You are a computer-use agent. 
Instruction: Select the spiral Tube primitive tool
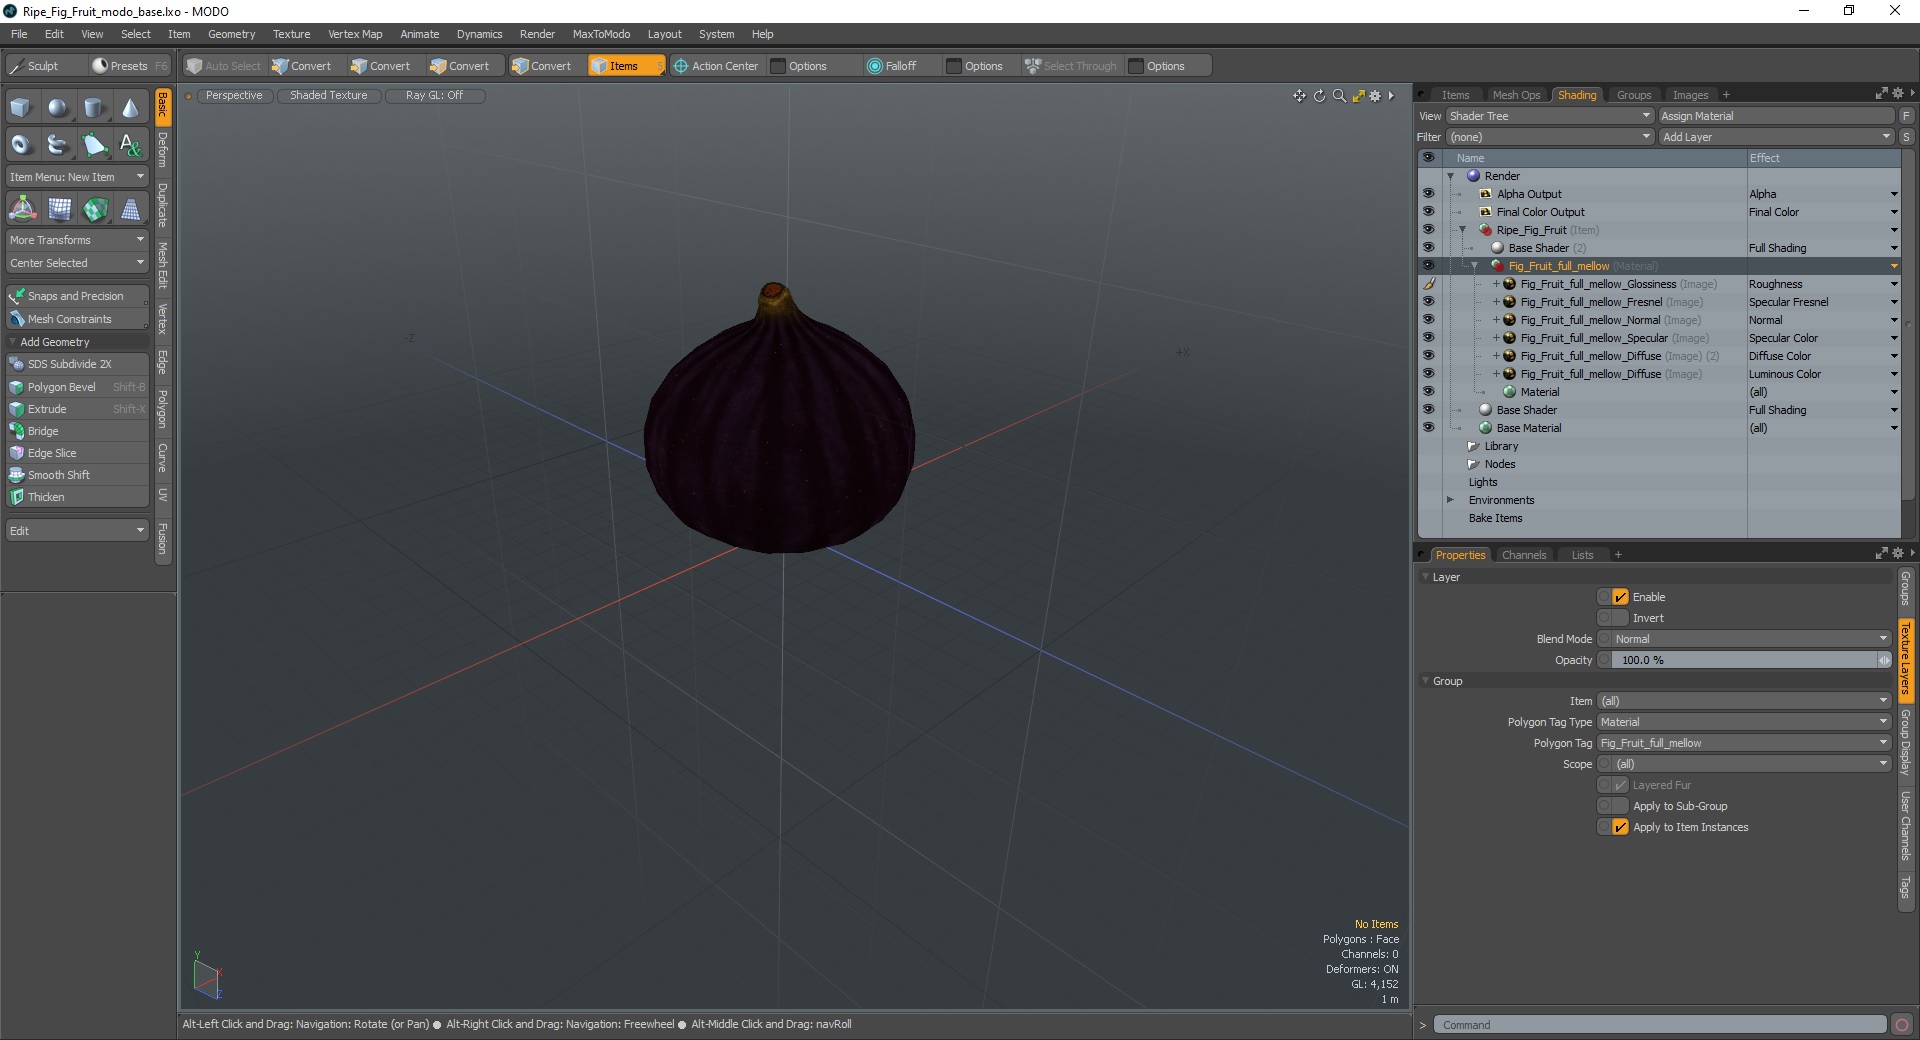click(58, 145)
